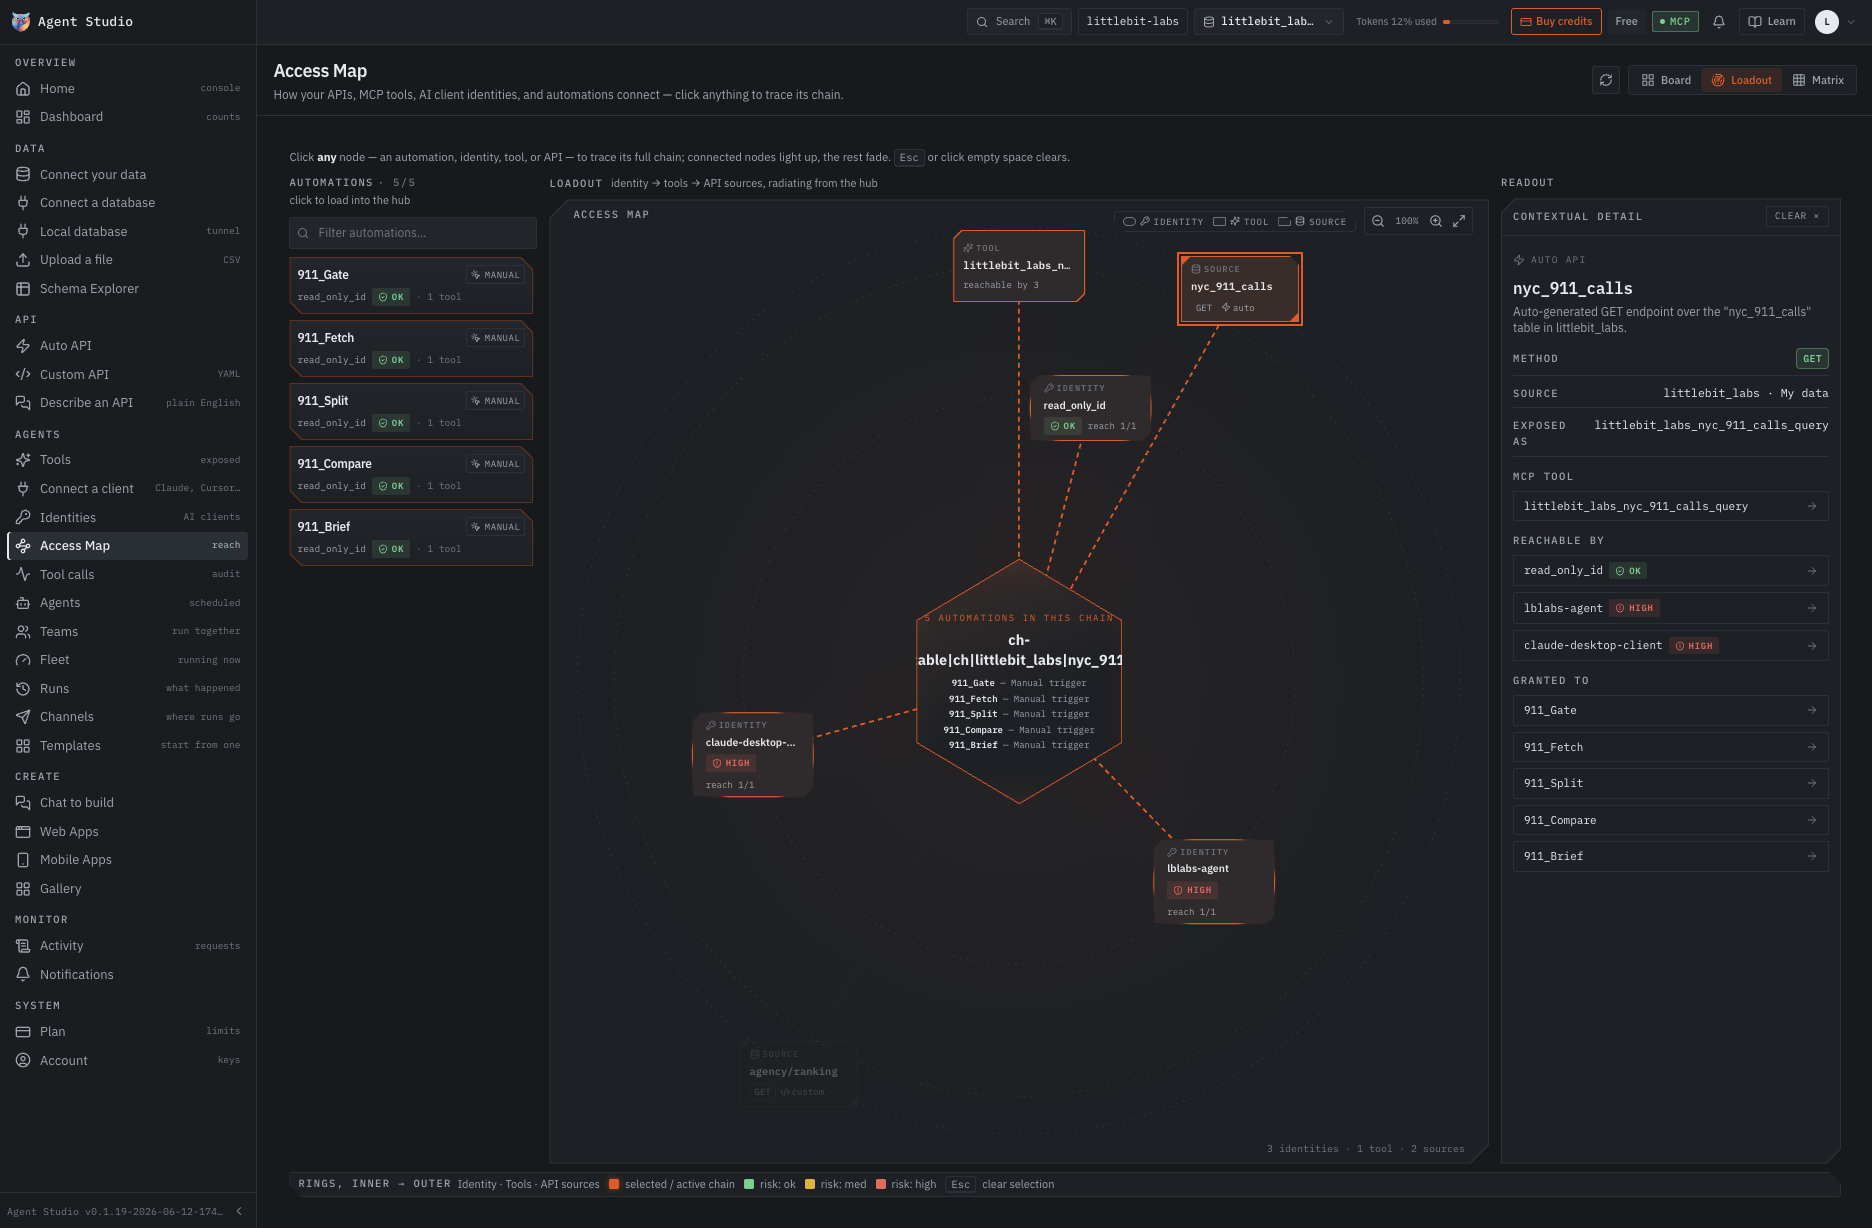Open the littlebit_labs_nyc_911_calls_query MCP tool row
Screen dimensions: 1872x1228
[1670, 506]
